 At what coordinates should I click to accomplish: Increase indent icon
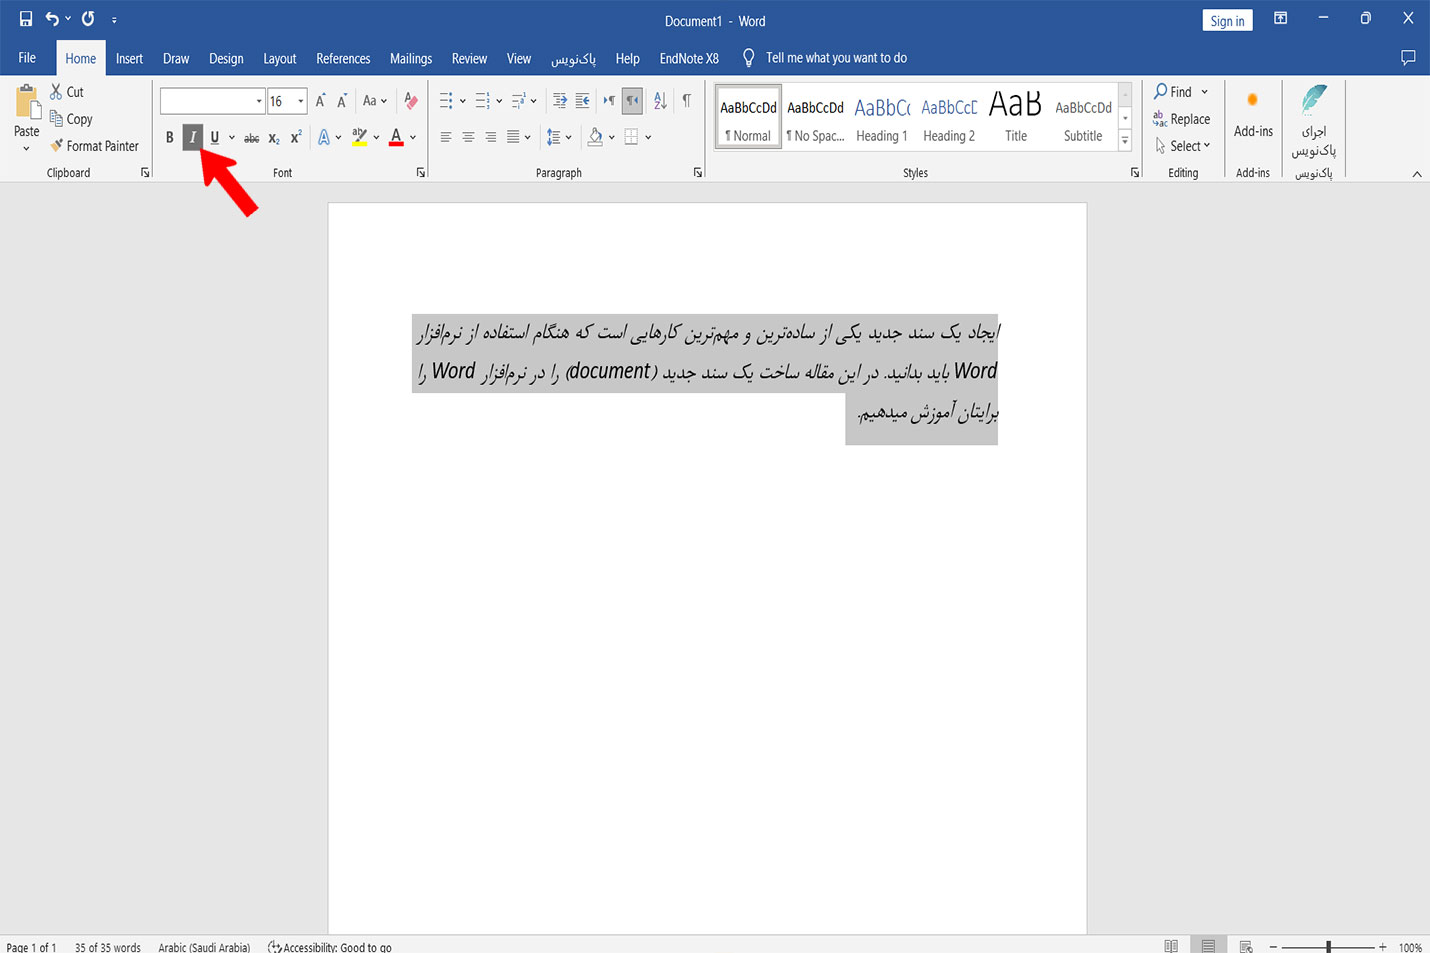click(582, 100)
